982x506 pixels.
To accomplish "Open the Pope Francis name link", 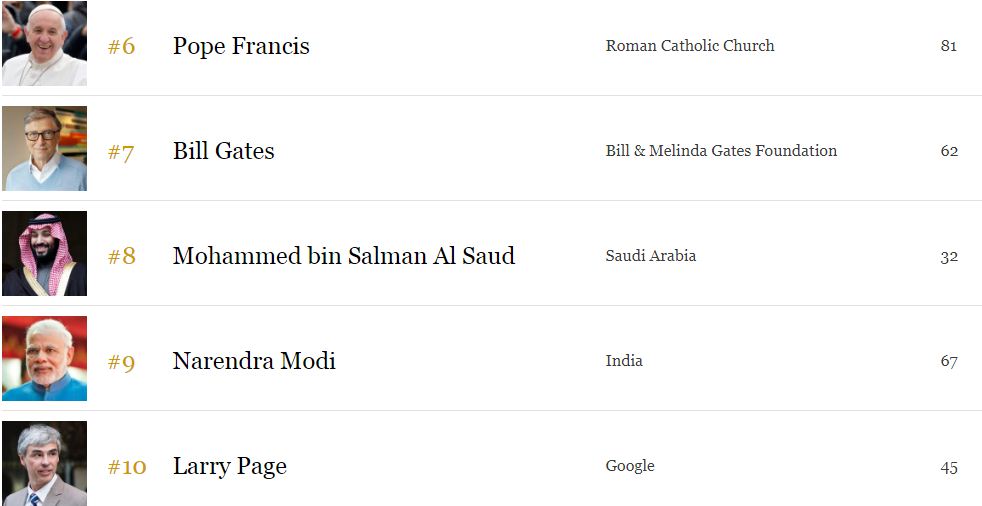I will [x=241, y=46].
